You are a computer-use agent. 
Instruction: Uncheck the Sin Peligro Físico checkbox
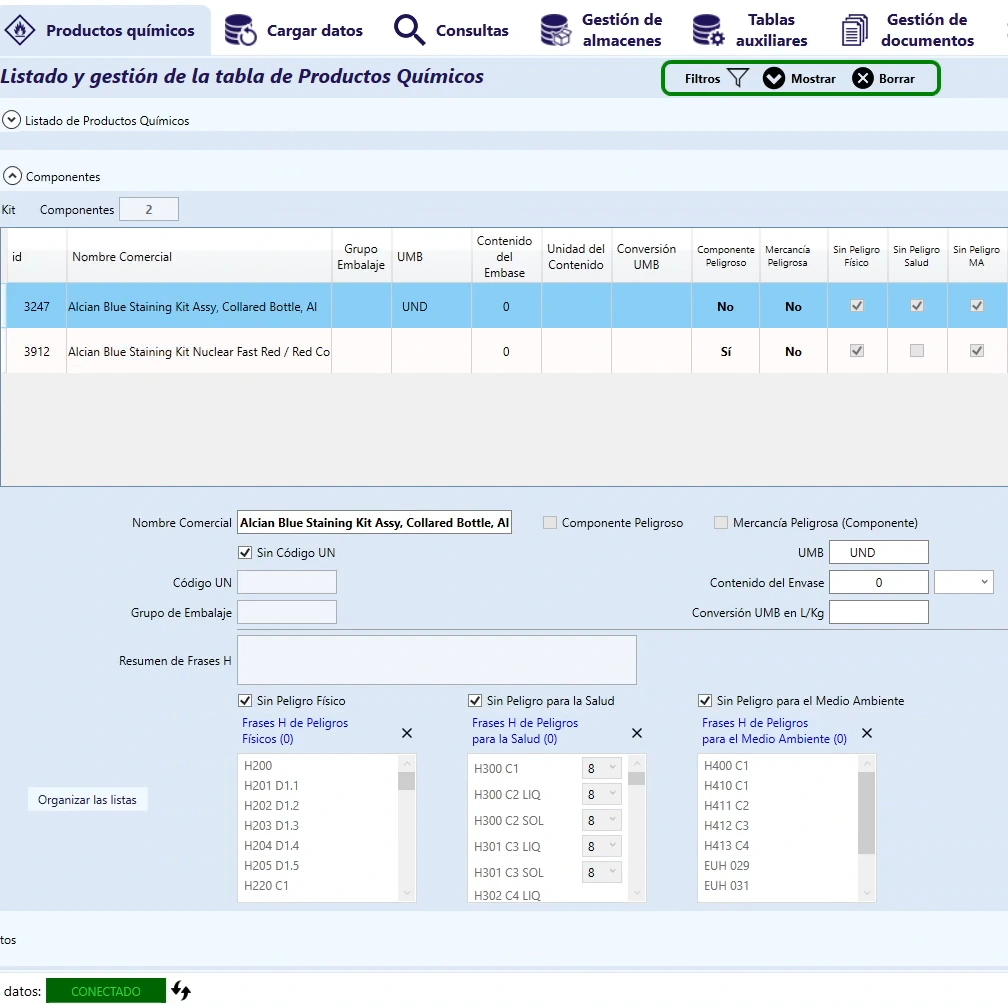click(245, 700)
